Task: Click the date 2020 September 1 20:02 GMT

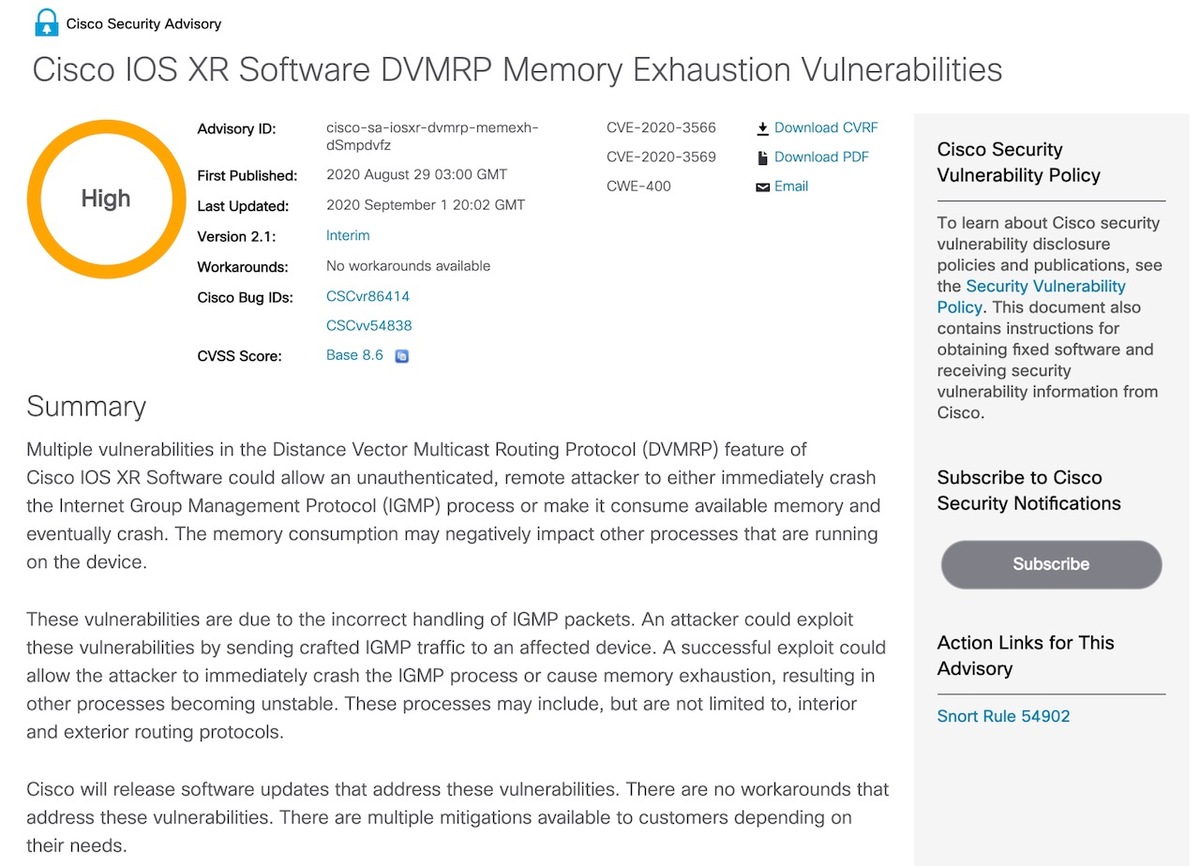Action: point(426,205)
